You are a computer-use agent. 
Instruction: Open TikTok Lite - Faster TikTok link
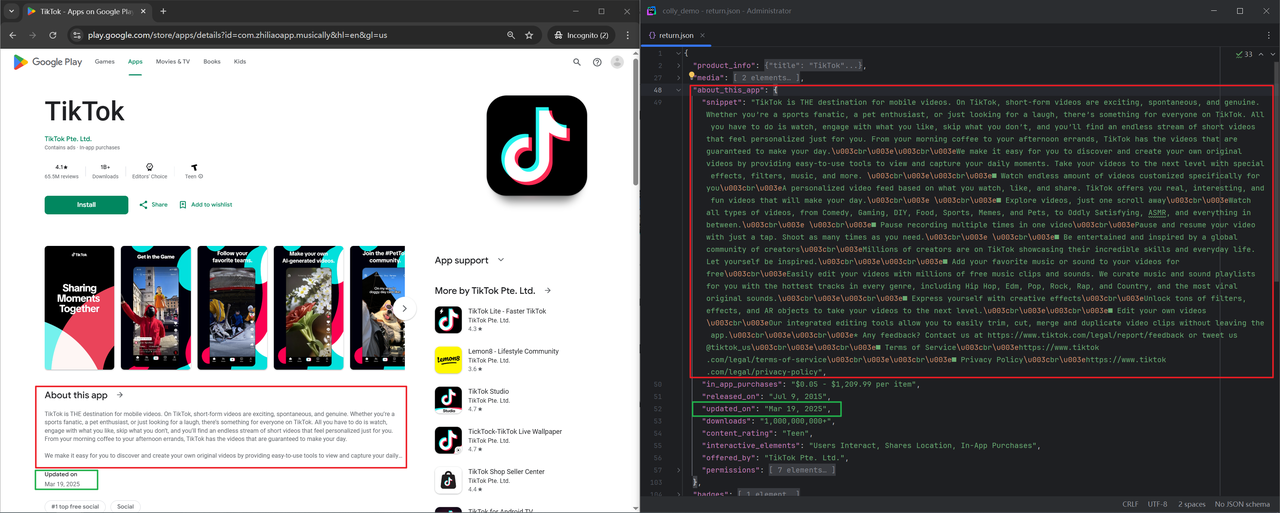click(507, 311)
